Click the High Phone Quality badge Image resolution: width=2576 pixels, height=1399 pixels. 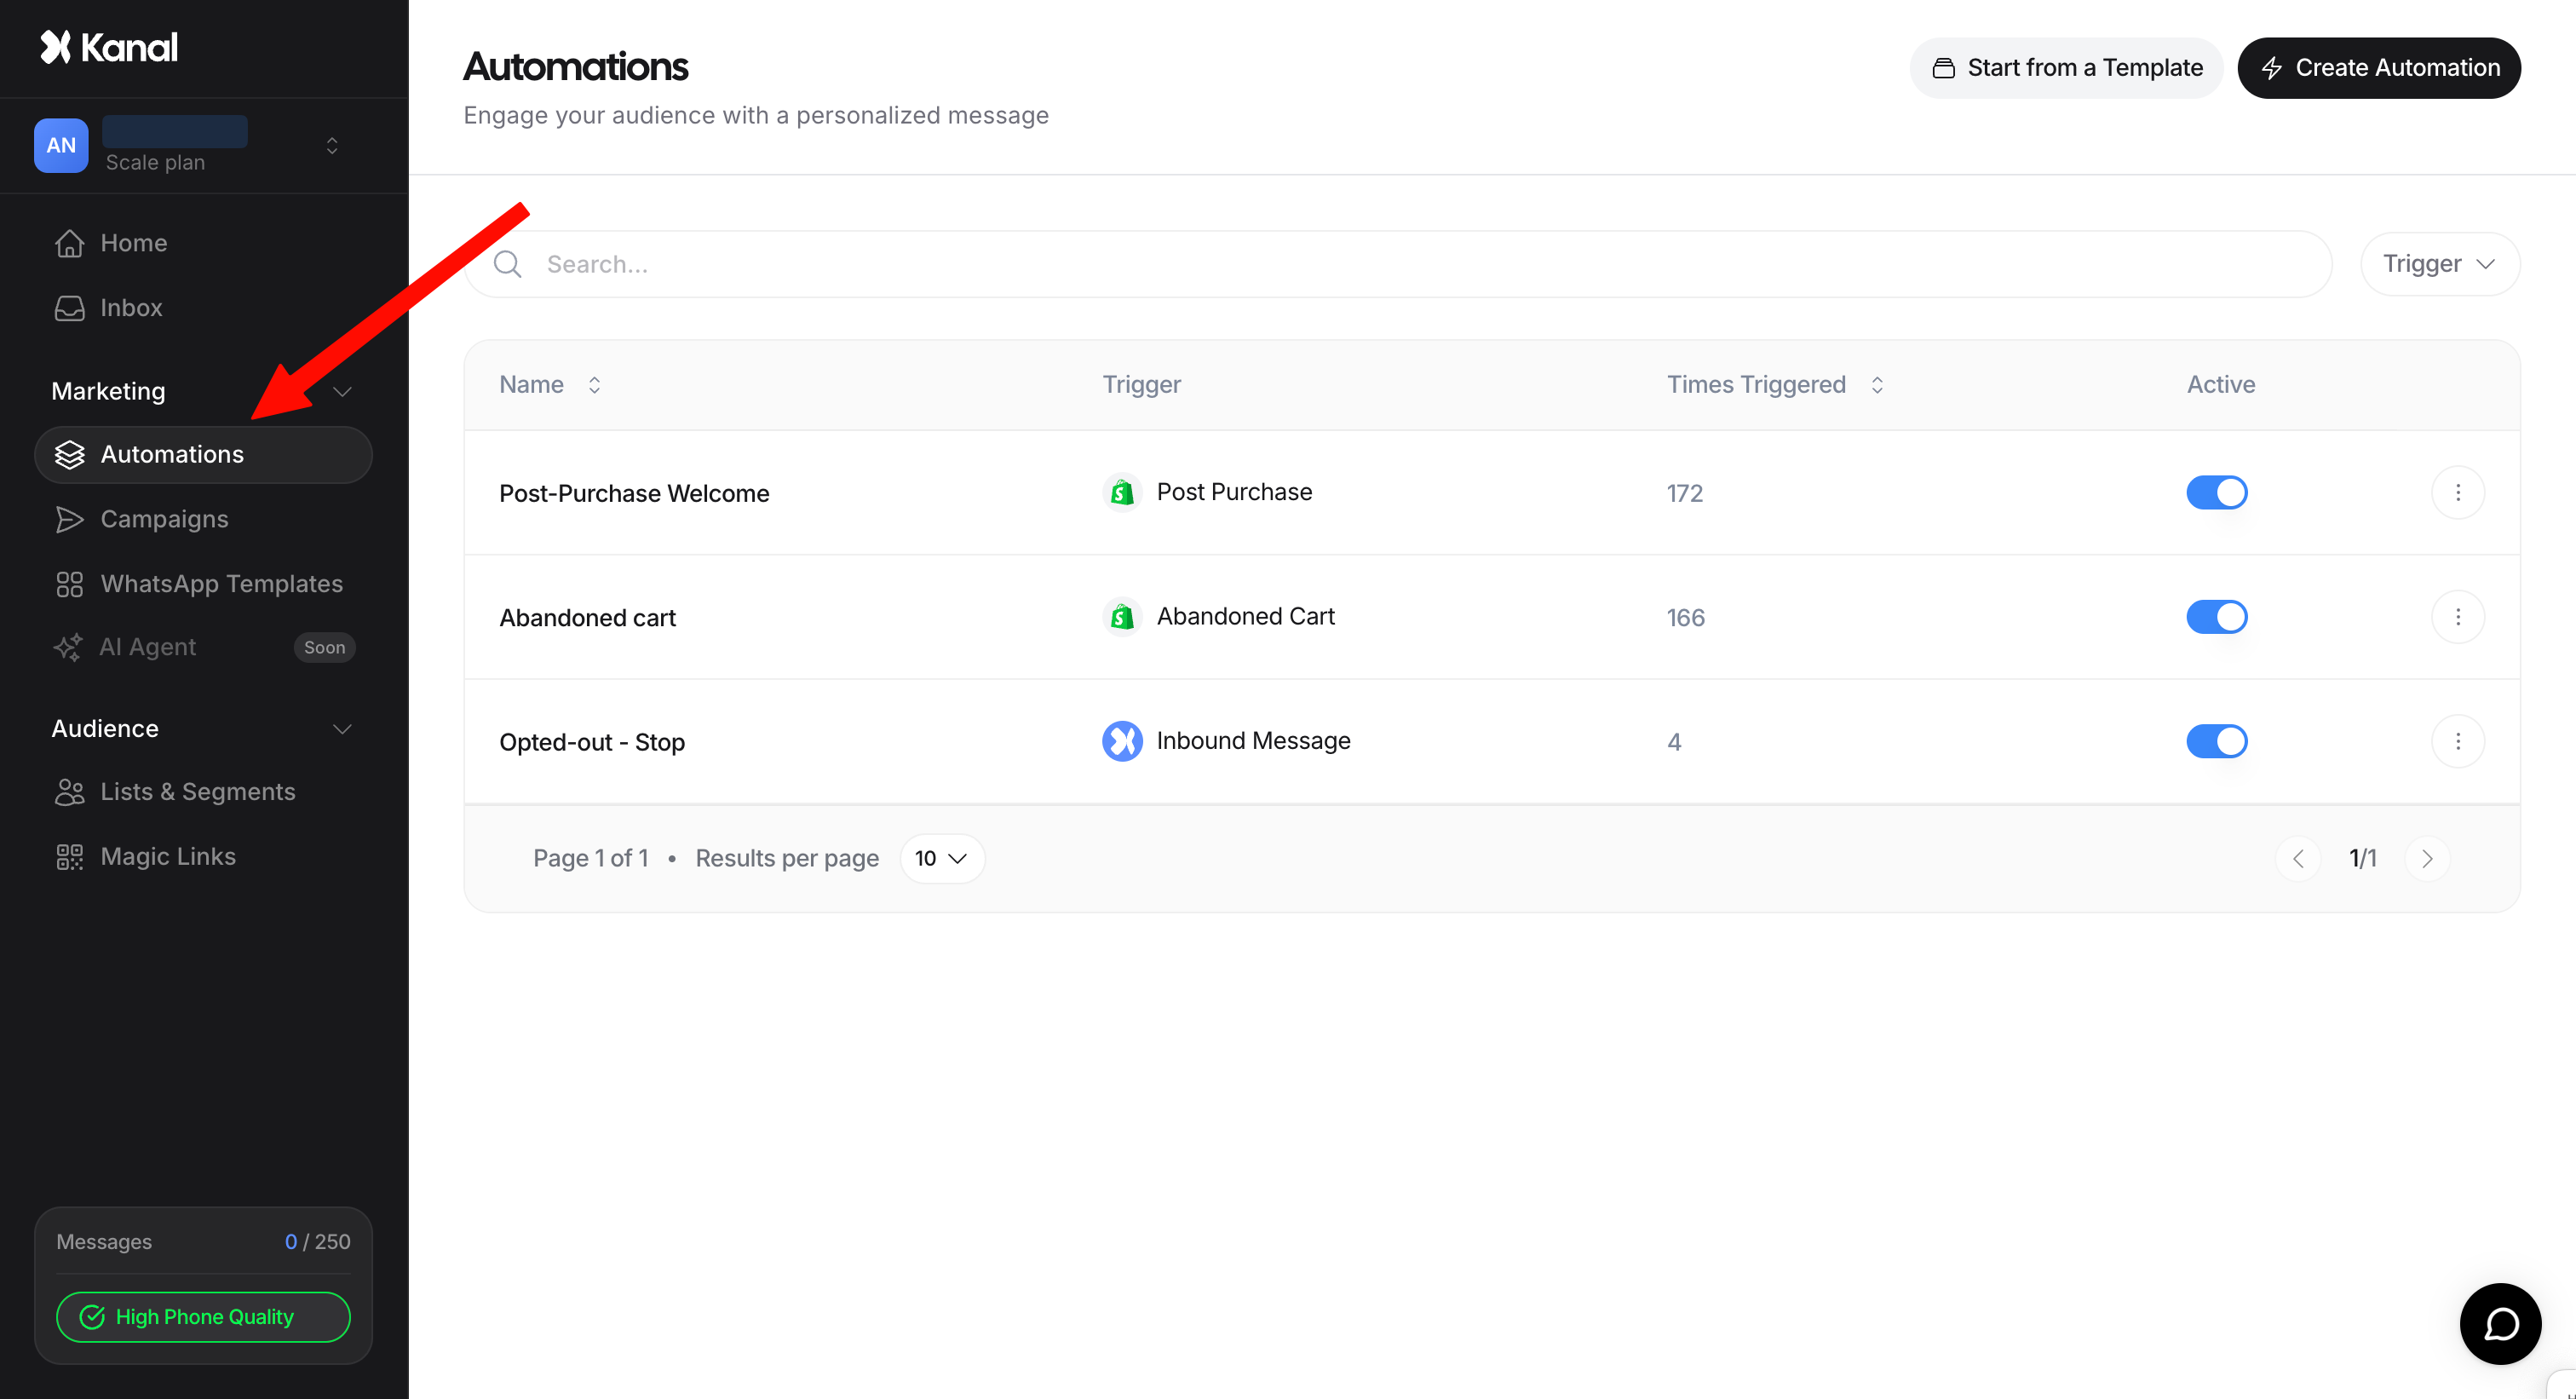click(203, 1317)
